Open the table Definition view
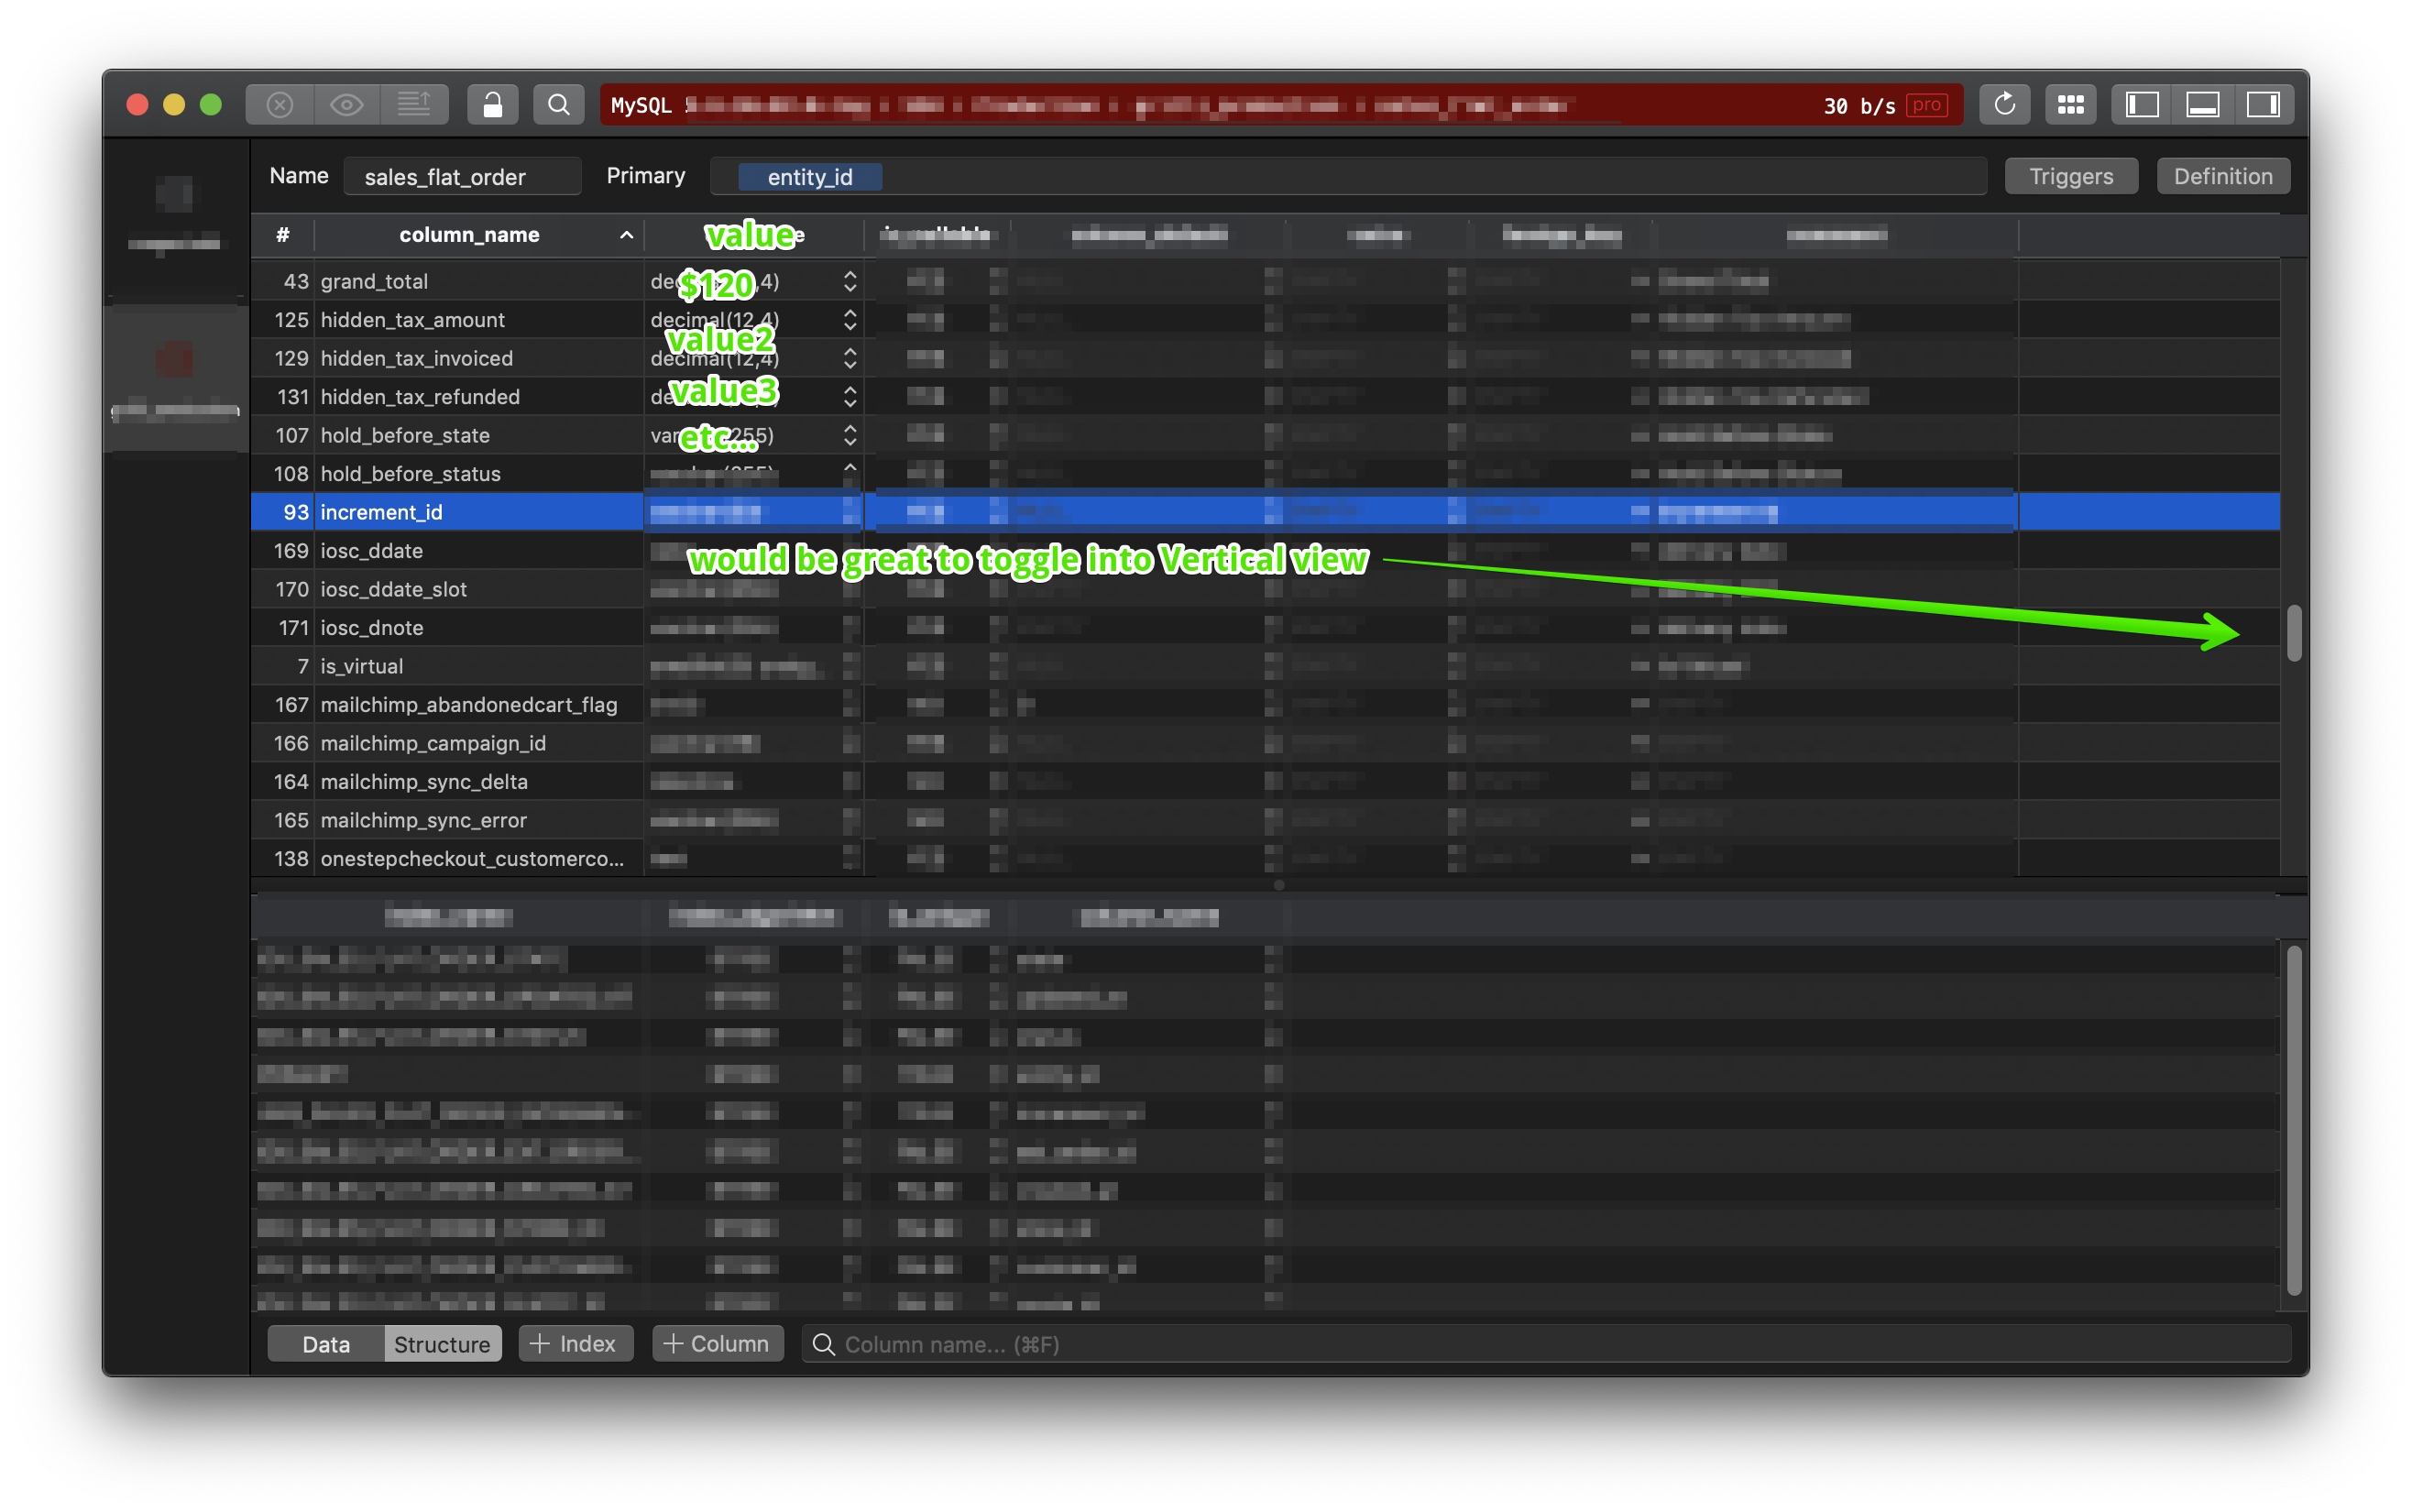 click(x=2222, y=176)
